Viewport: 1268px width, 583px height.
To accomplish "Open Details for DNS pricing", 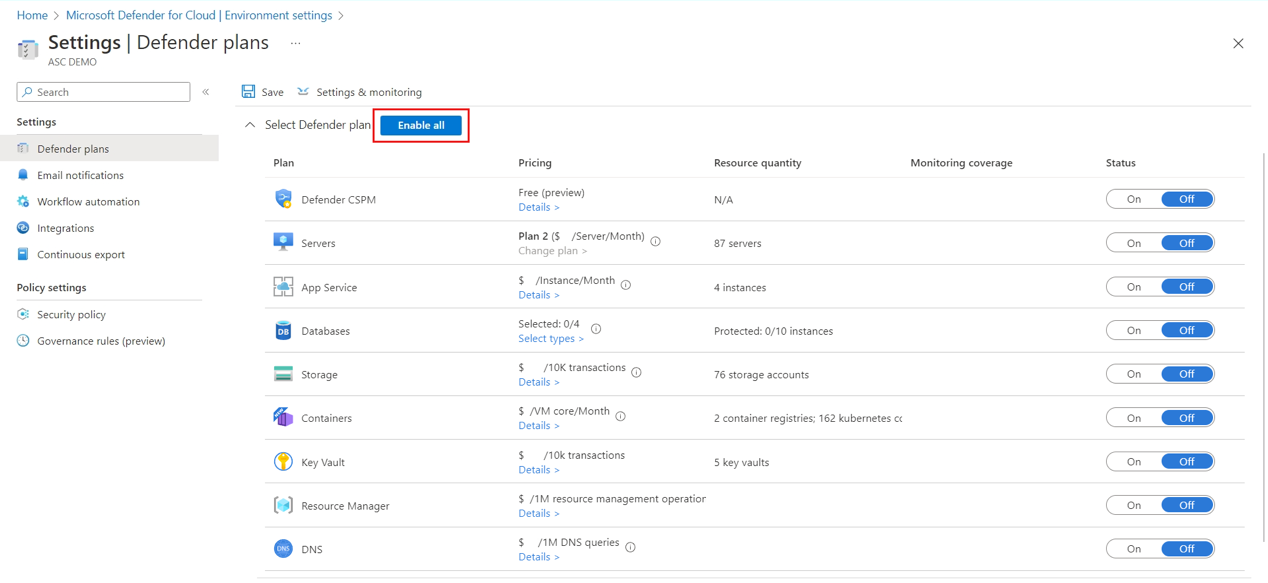I will (x=539, y=557).
